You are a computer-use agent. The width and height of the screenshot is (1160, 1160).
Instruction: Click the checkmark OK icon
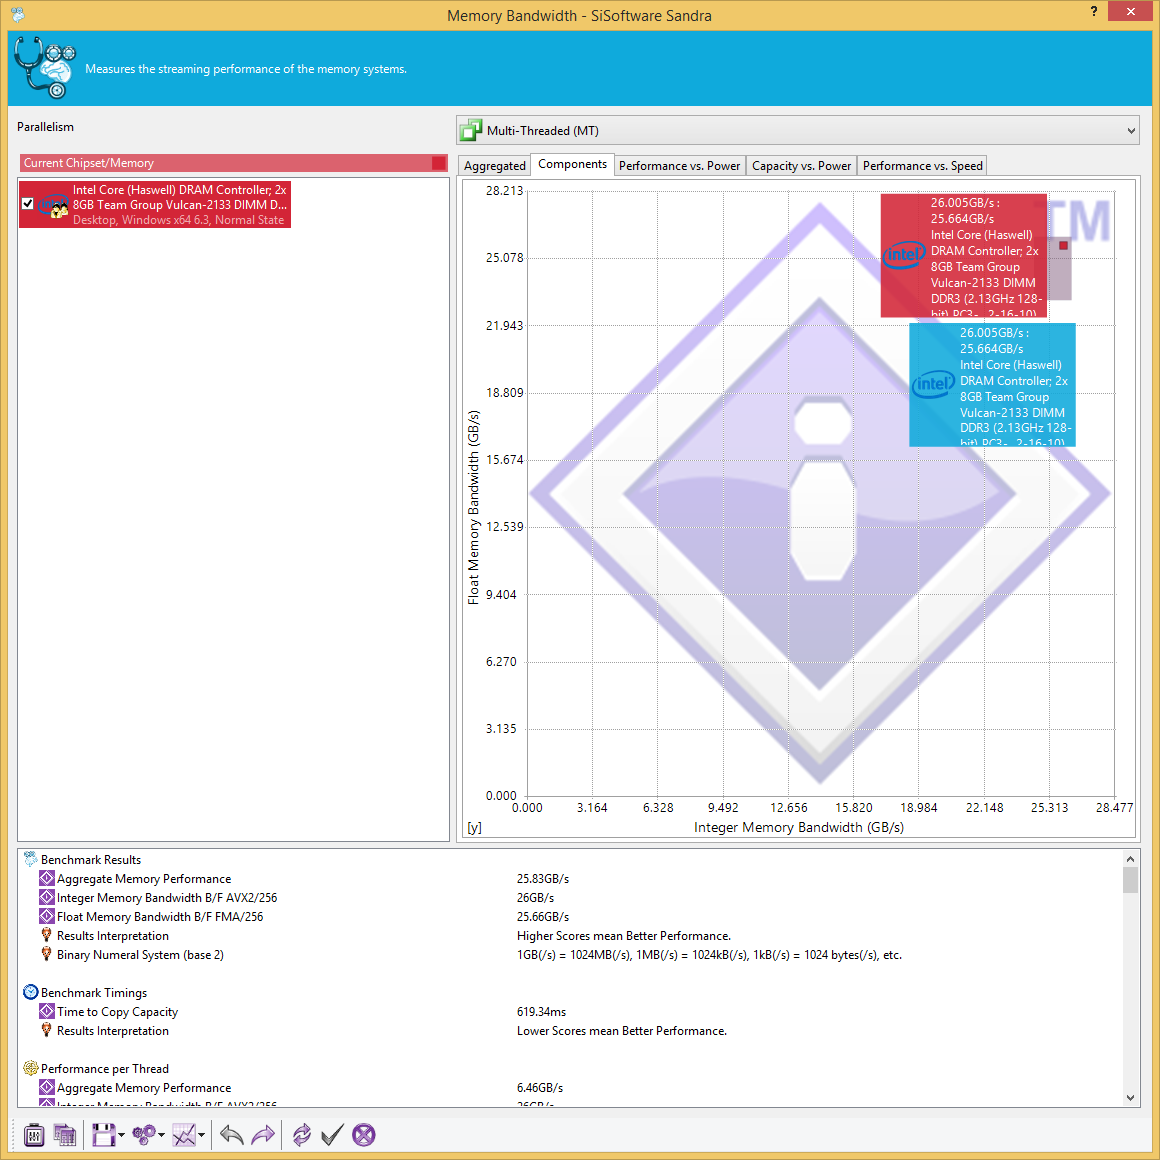click(332, 1135)
